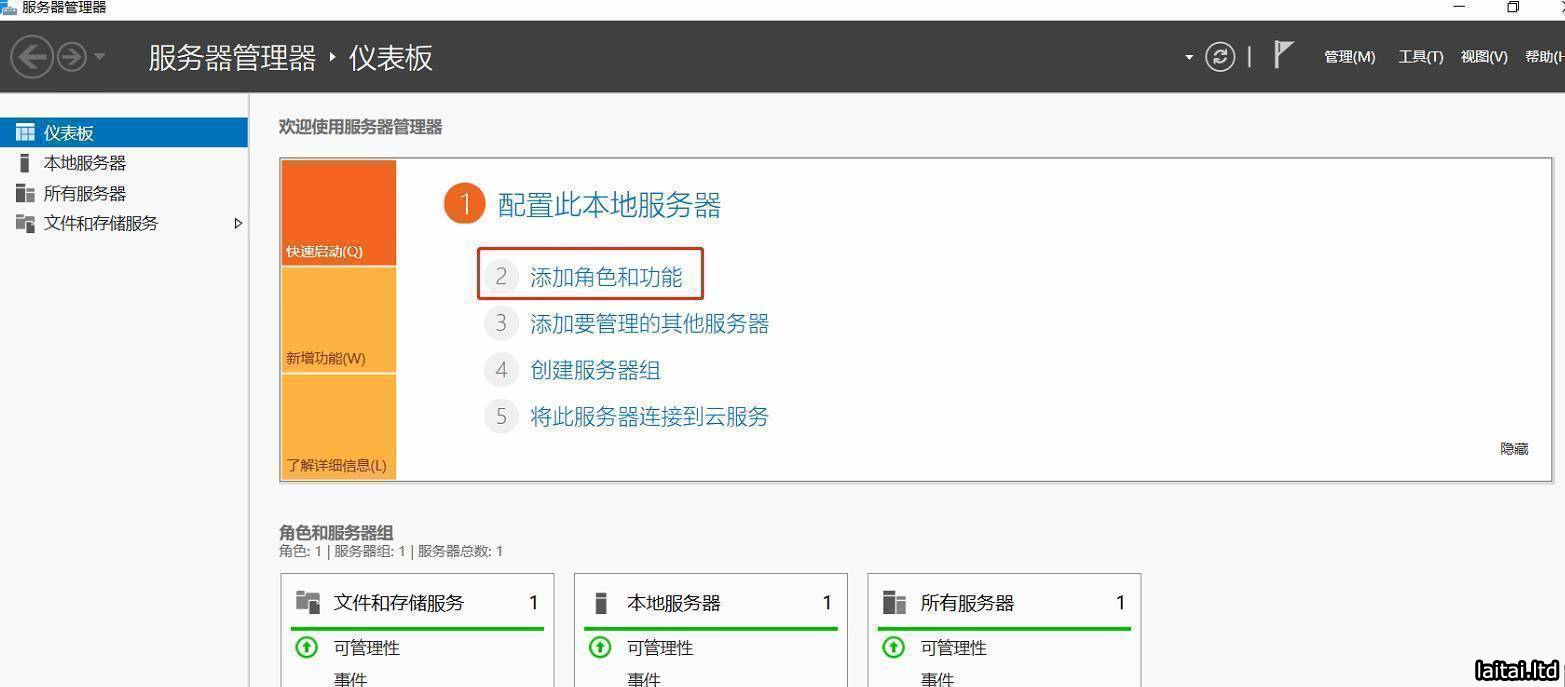Click the back navigation arrow icon

pos(32,56)
